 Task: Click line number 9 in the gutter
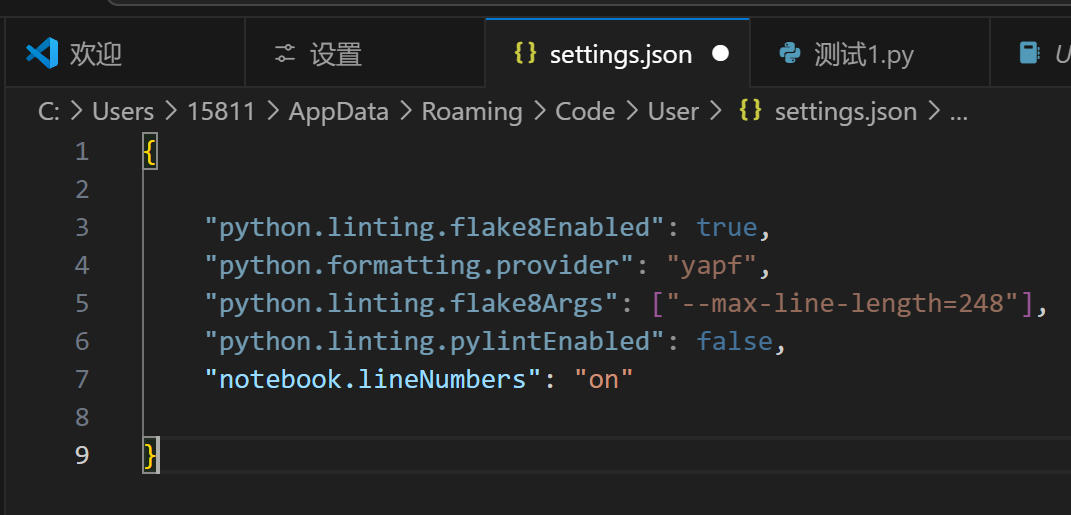coord(83,454)
